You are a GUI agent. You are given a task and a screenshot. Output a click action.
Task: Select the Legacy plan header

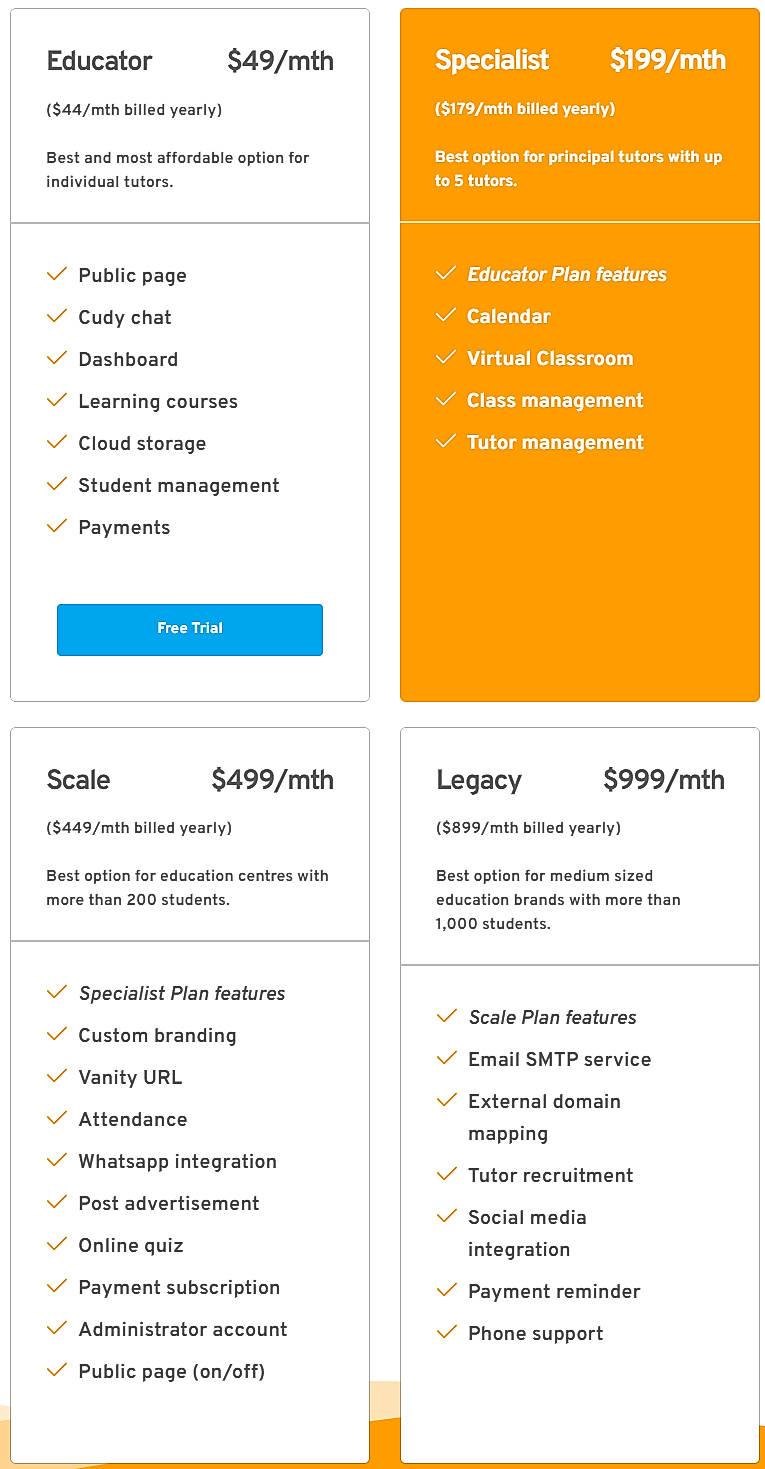[479, 779]
